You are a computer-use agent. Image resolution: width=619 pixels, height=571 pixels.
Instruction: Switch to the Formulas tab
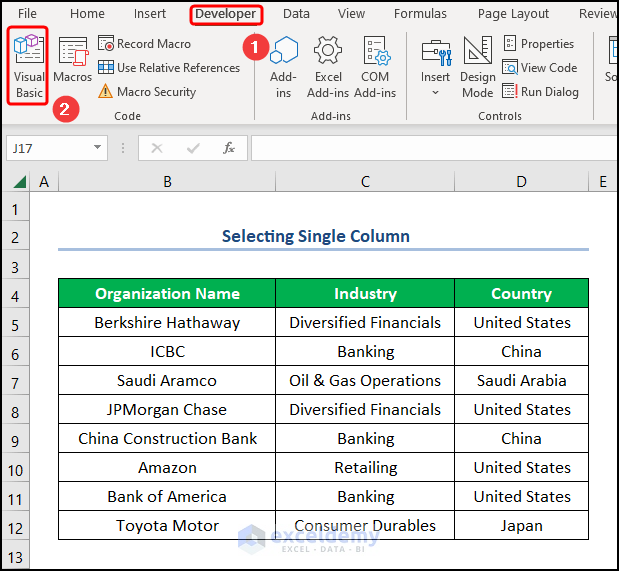(x=420, y=14)
